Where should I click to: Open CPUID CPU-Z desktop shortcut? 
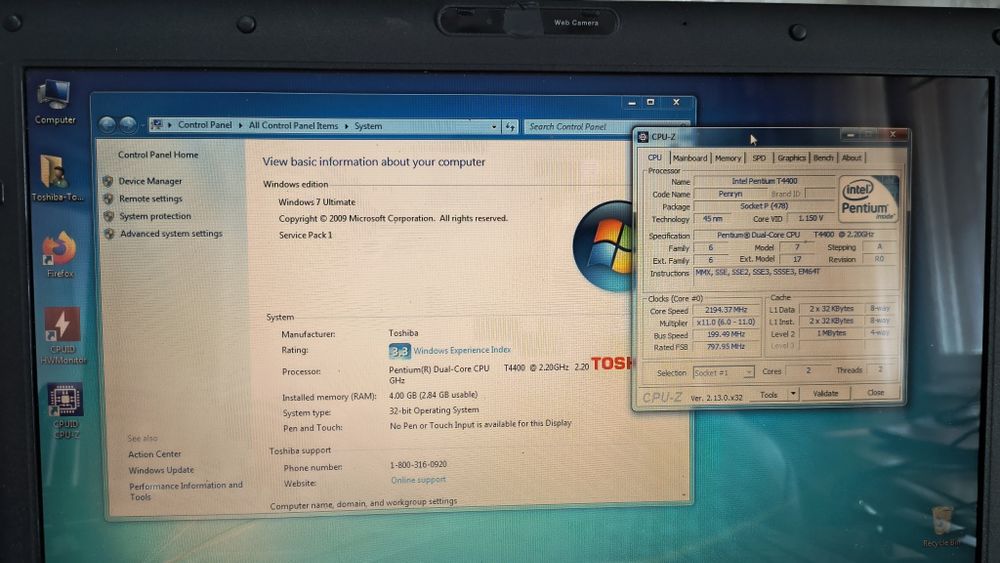(x=65, y=411)
